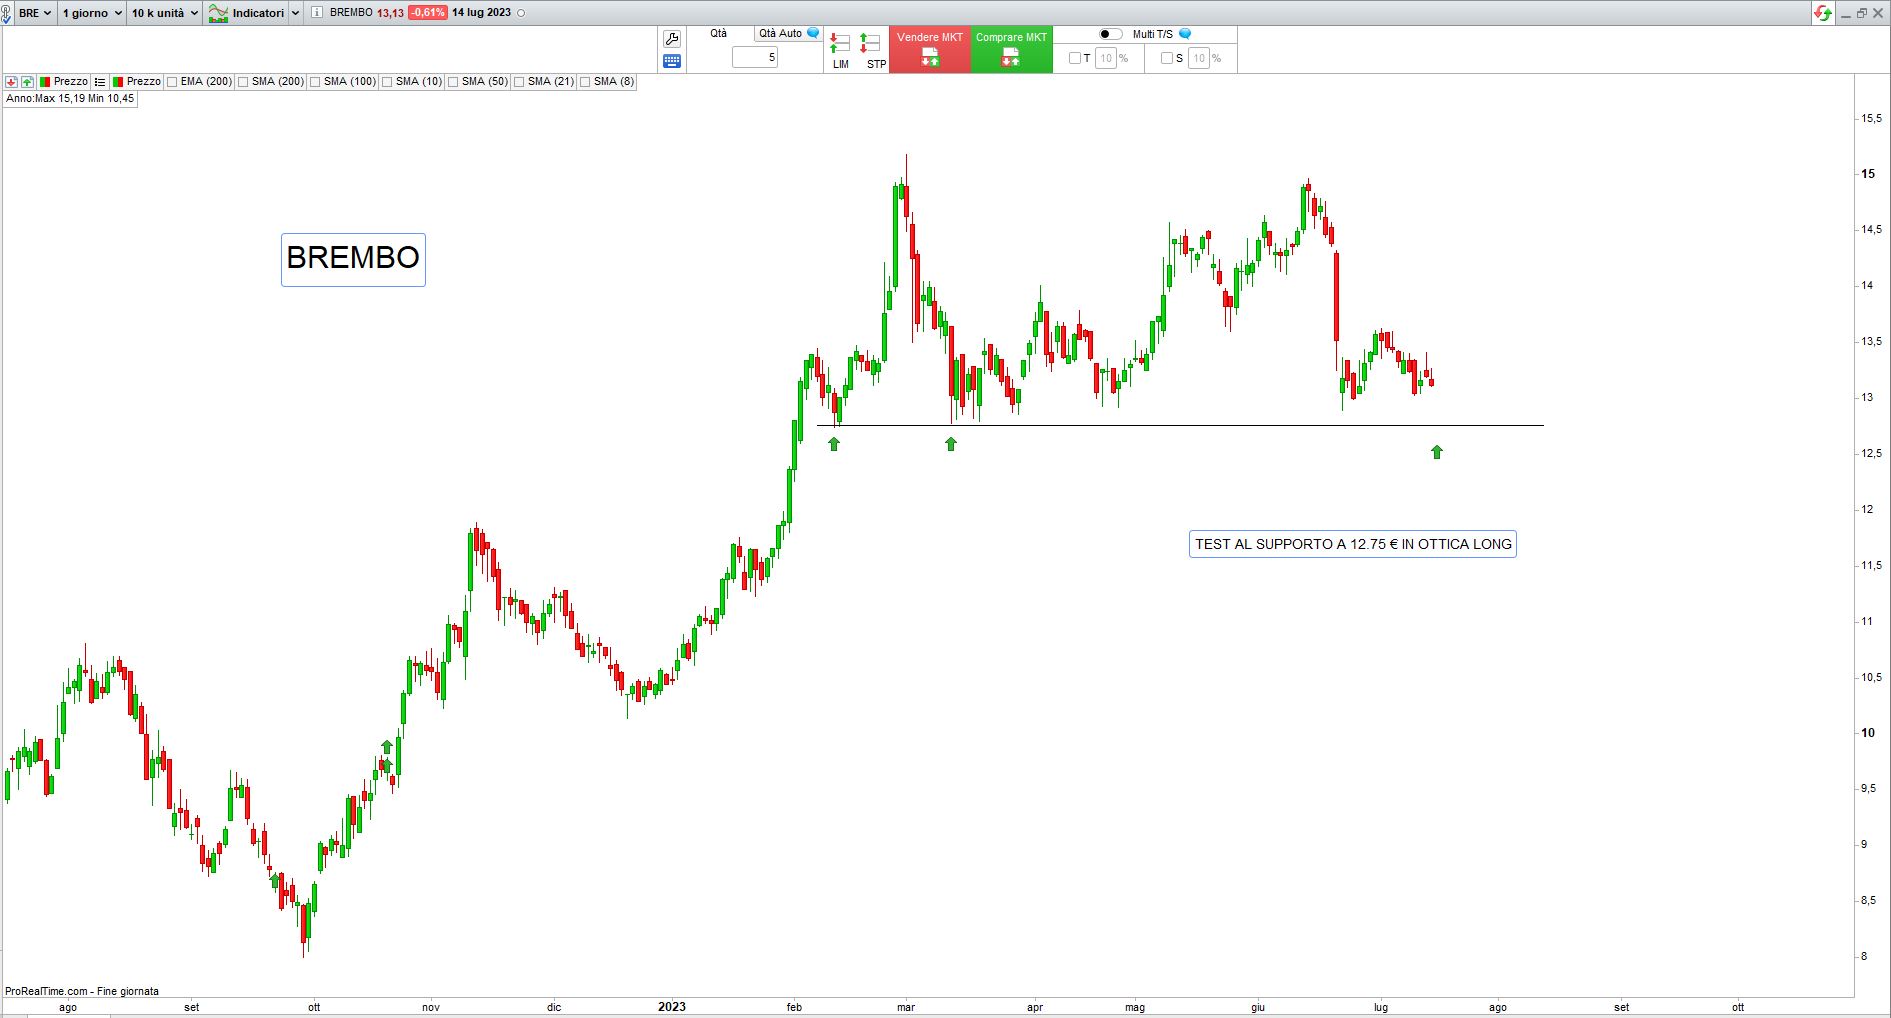Image resolution: width=1891 pixels, height=1018 pixels.
Task: Select the STP stop order icon
Action: point(872,50)
